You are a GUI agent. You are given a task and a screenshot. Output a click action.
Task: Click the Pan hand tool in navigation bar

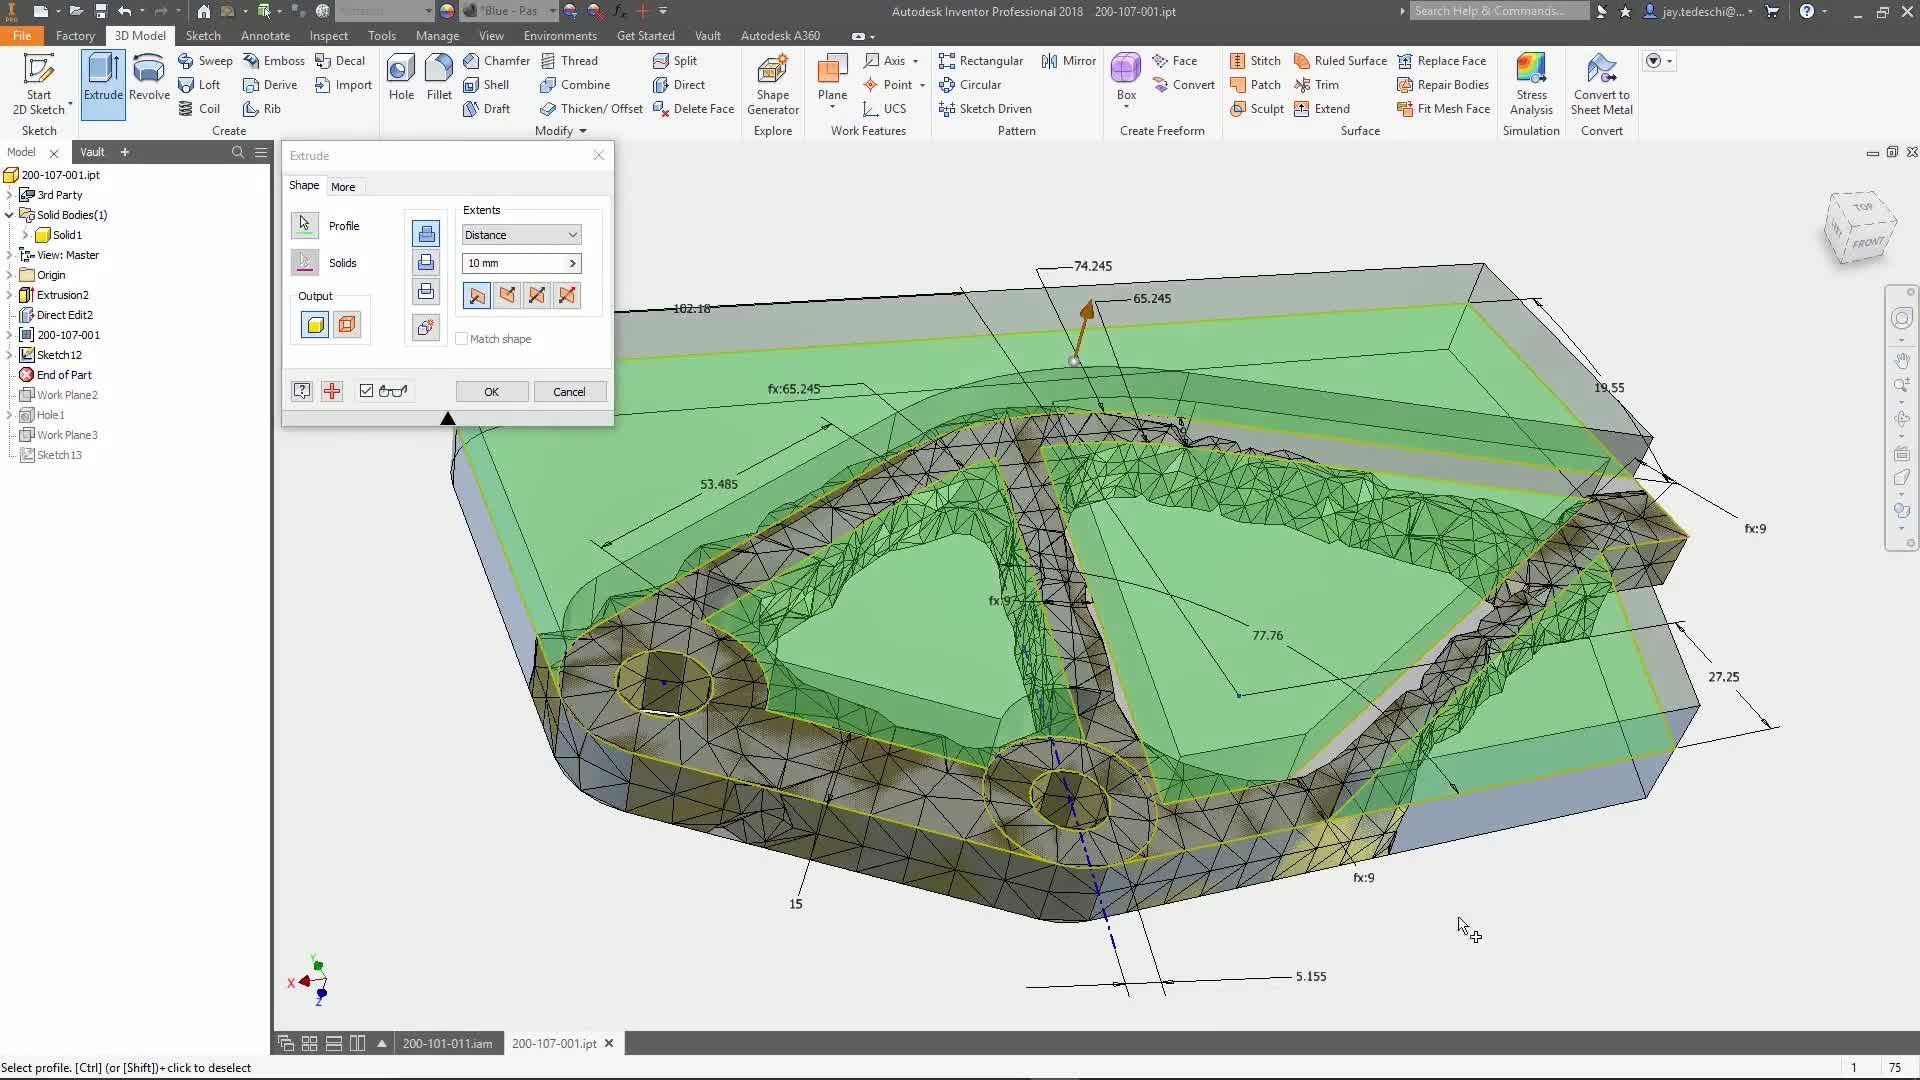(1901, 359)
